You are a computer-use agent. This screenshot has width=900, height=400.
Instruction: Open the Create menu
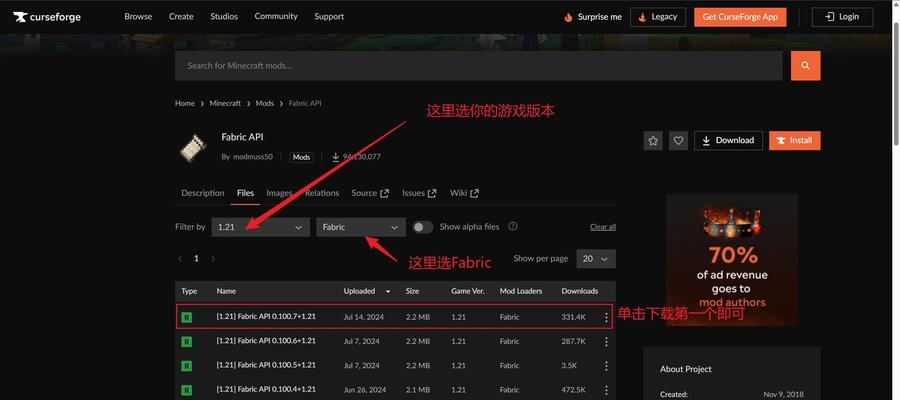point(181,17)
